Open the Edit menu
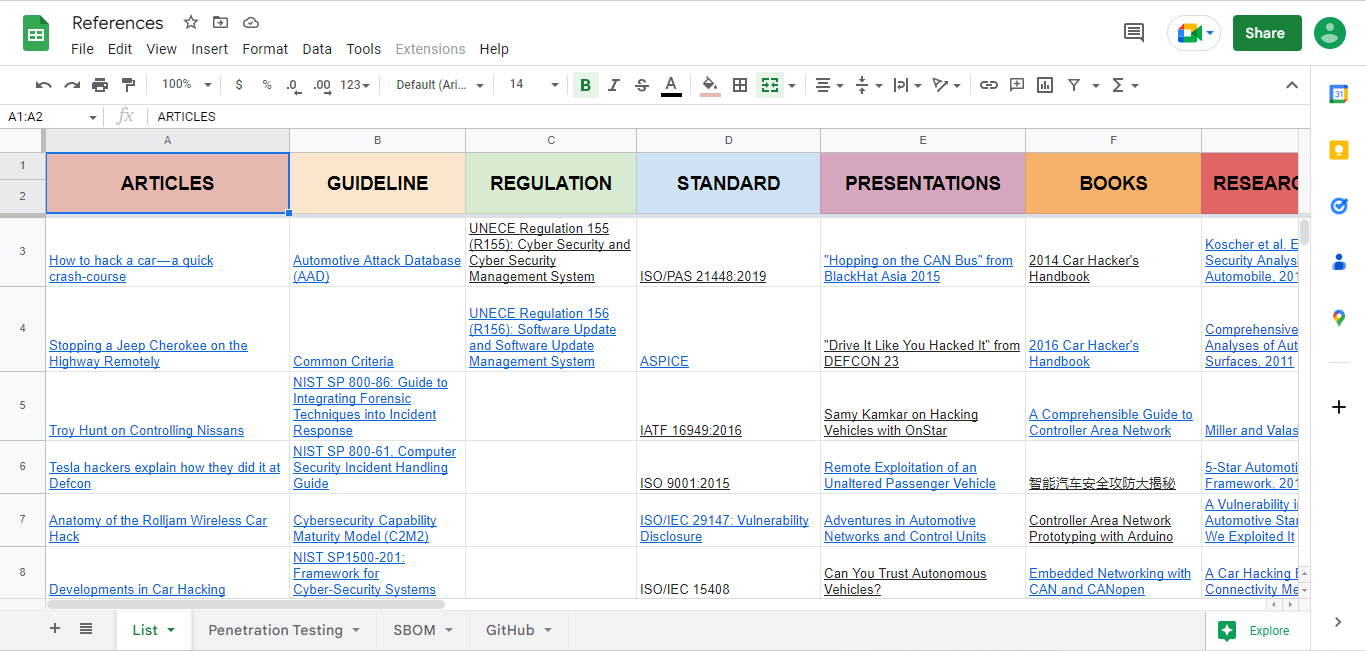 click(x=120, y=49)
